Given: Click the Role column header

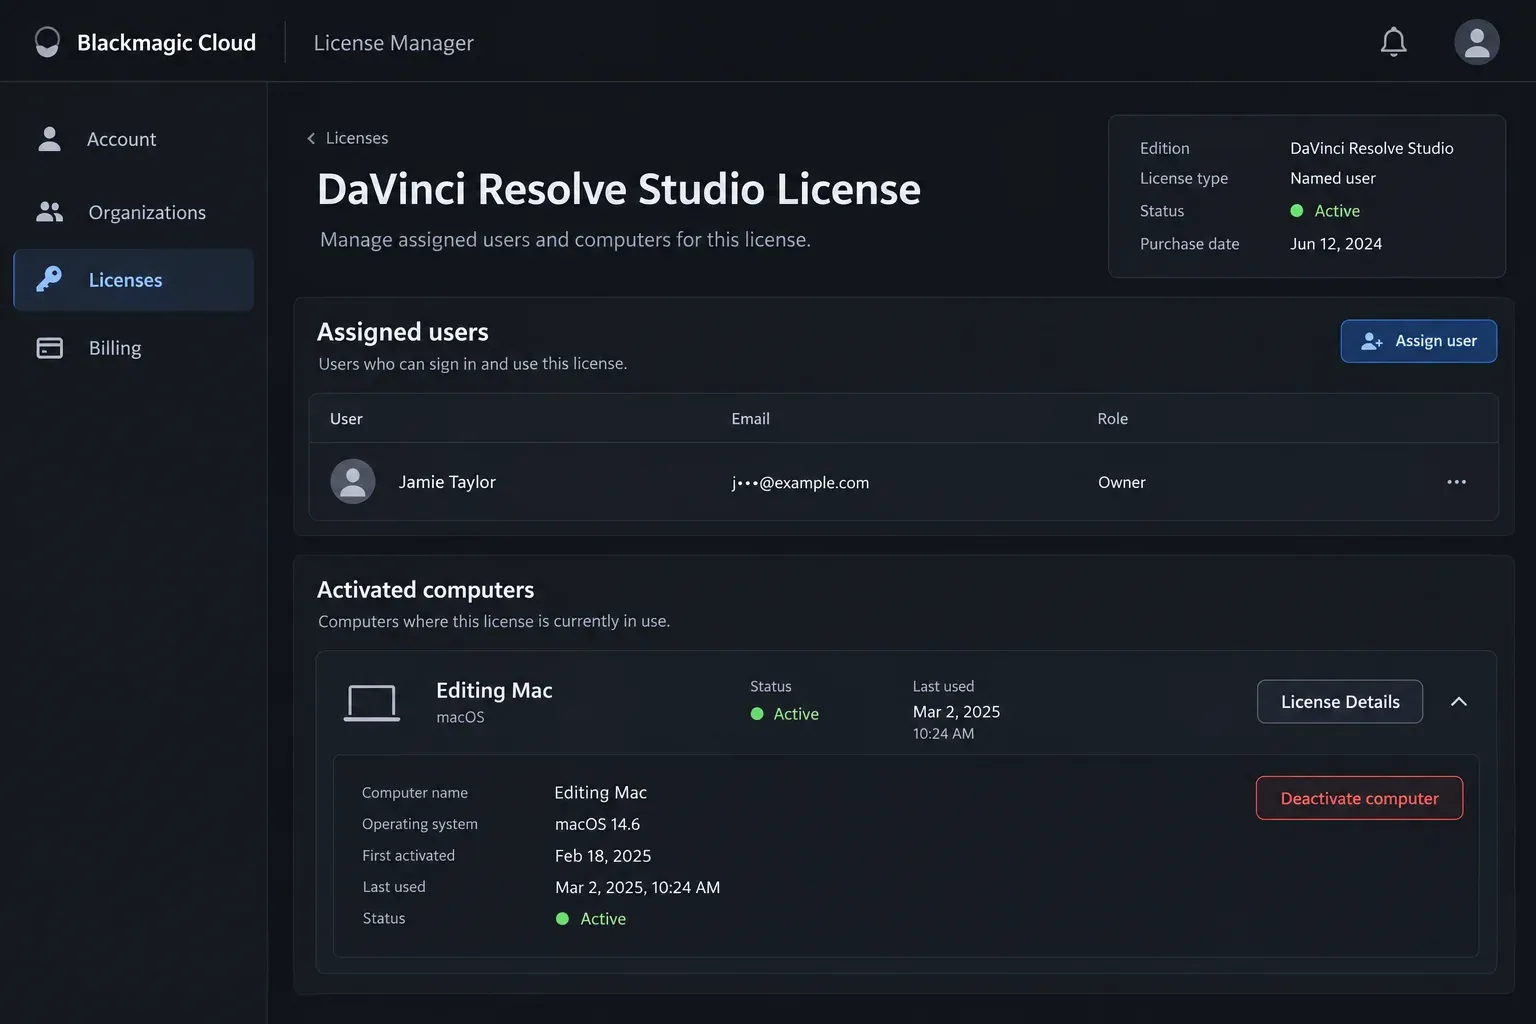Looking at the screenshot, I should pyautogui.click(x=1112, y=419).
